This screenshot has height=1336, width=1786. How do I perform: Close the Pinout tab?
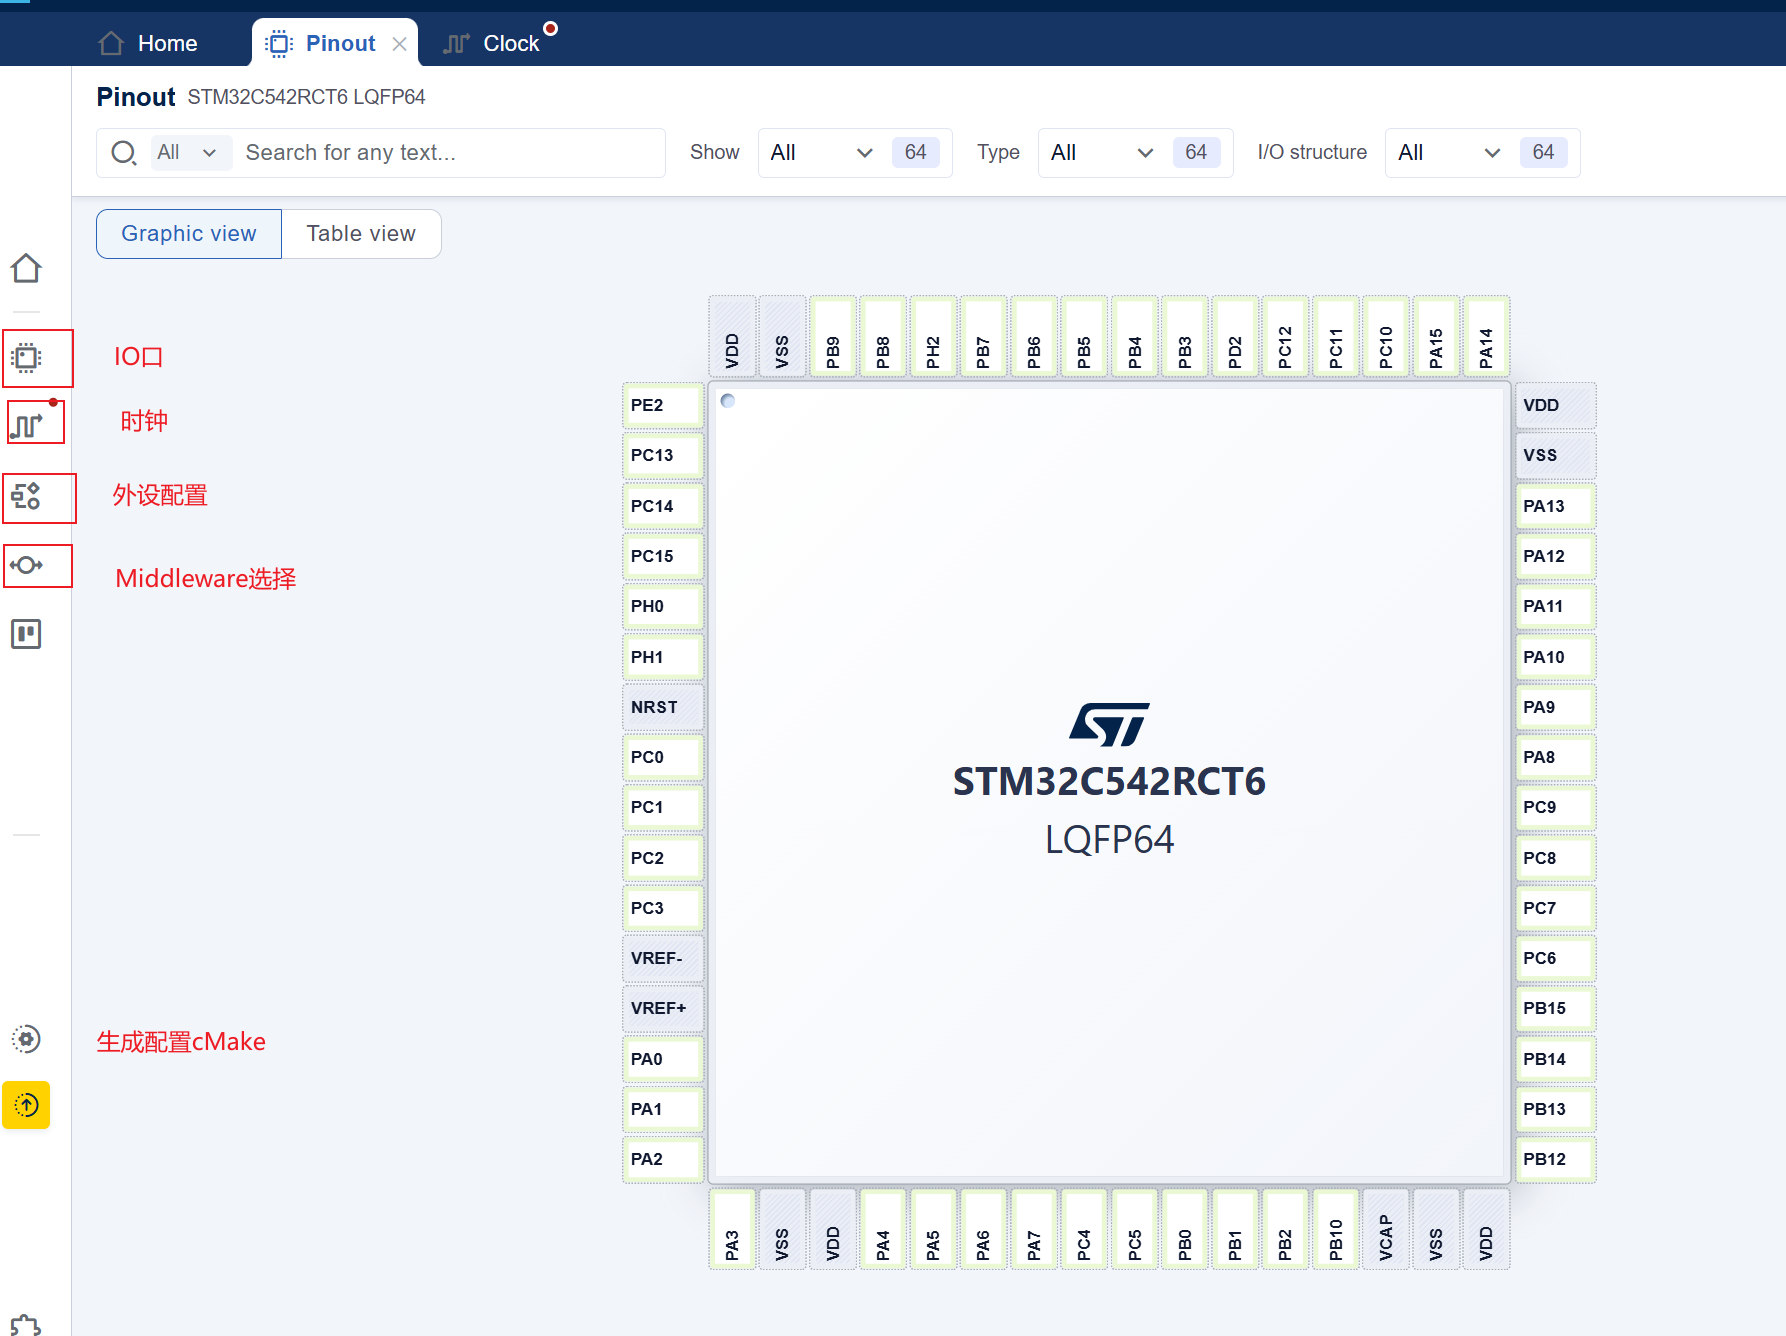tap(399, 44)
